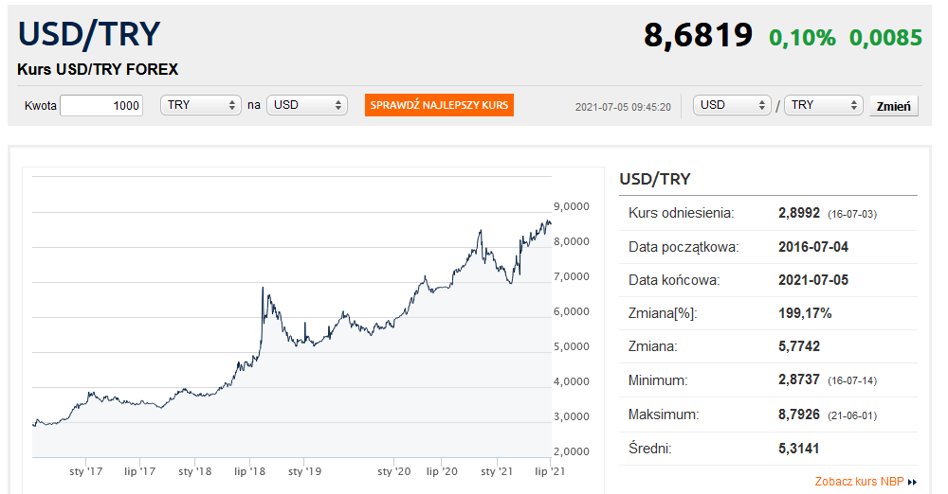Click the large USD/TRY page heading
The width and height of the screenshot is (948, 494).
tap(89, 34)
